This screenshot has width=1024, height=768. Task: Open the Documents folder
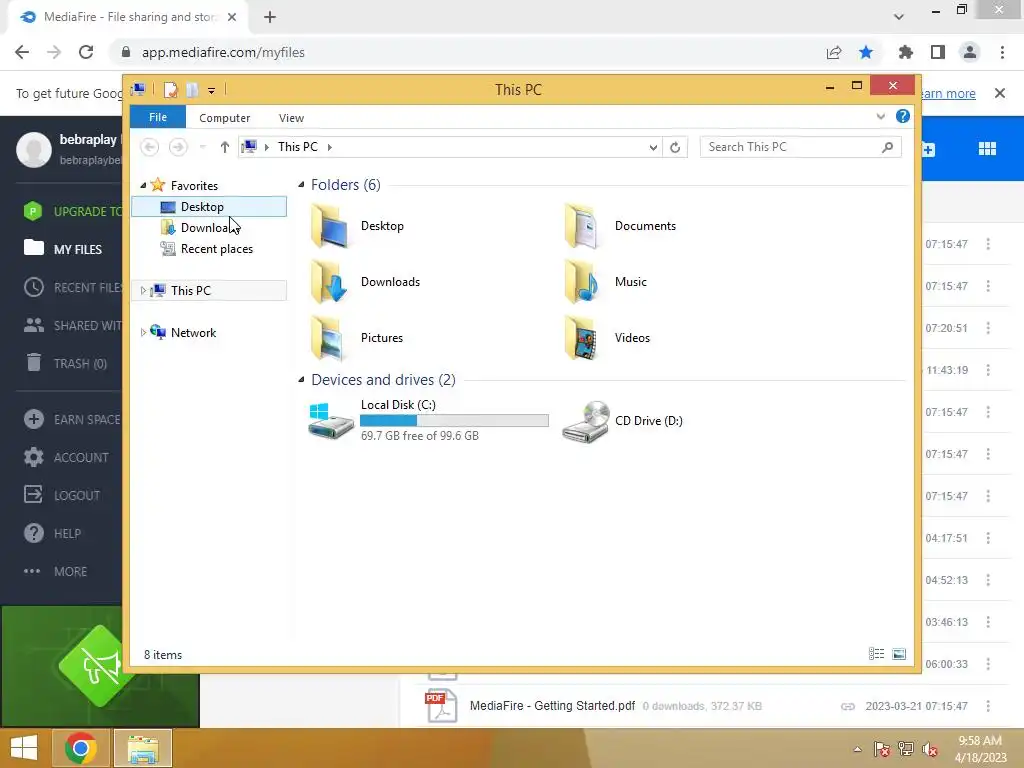coord(620,226)
